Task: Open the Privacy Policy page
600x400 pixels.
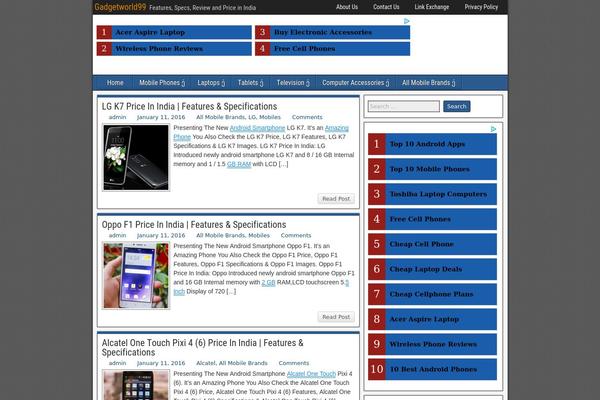Action: tap(481, 7)
